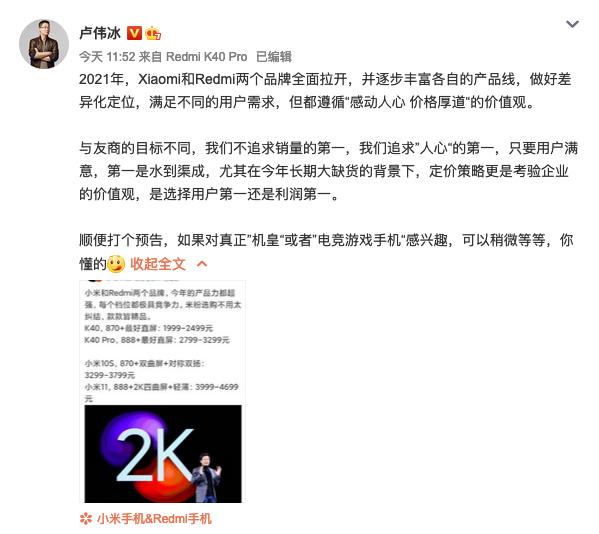This screenshot has height=534, width=599.
Task: Open the post options chevron menu
Action: point(572,24)
